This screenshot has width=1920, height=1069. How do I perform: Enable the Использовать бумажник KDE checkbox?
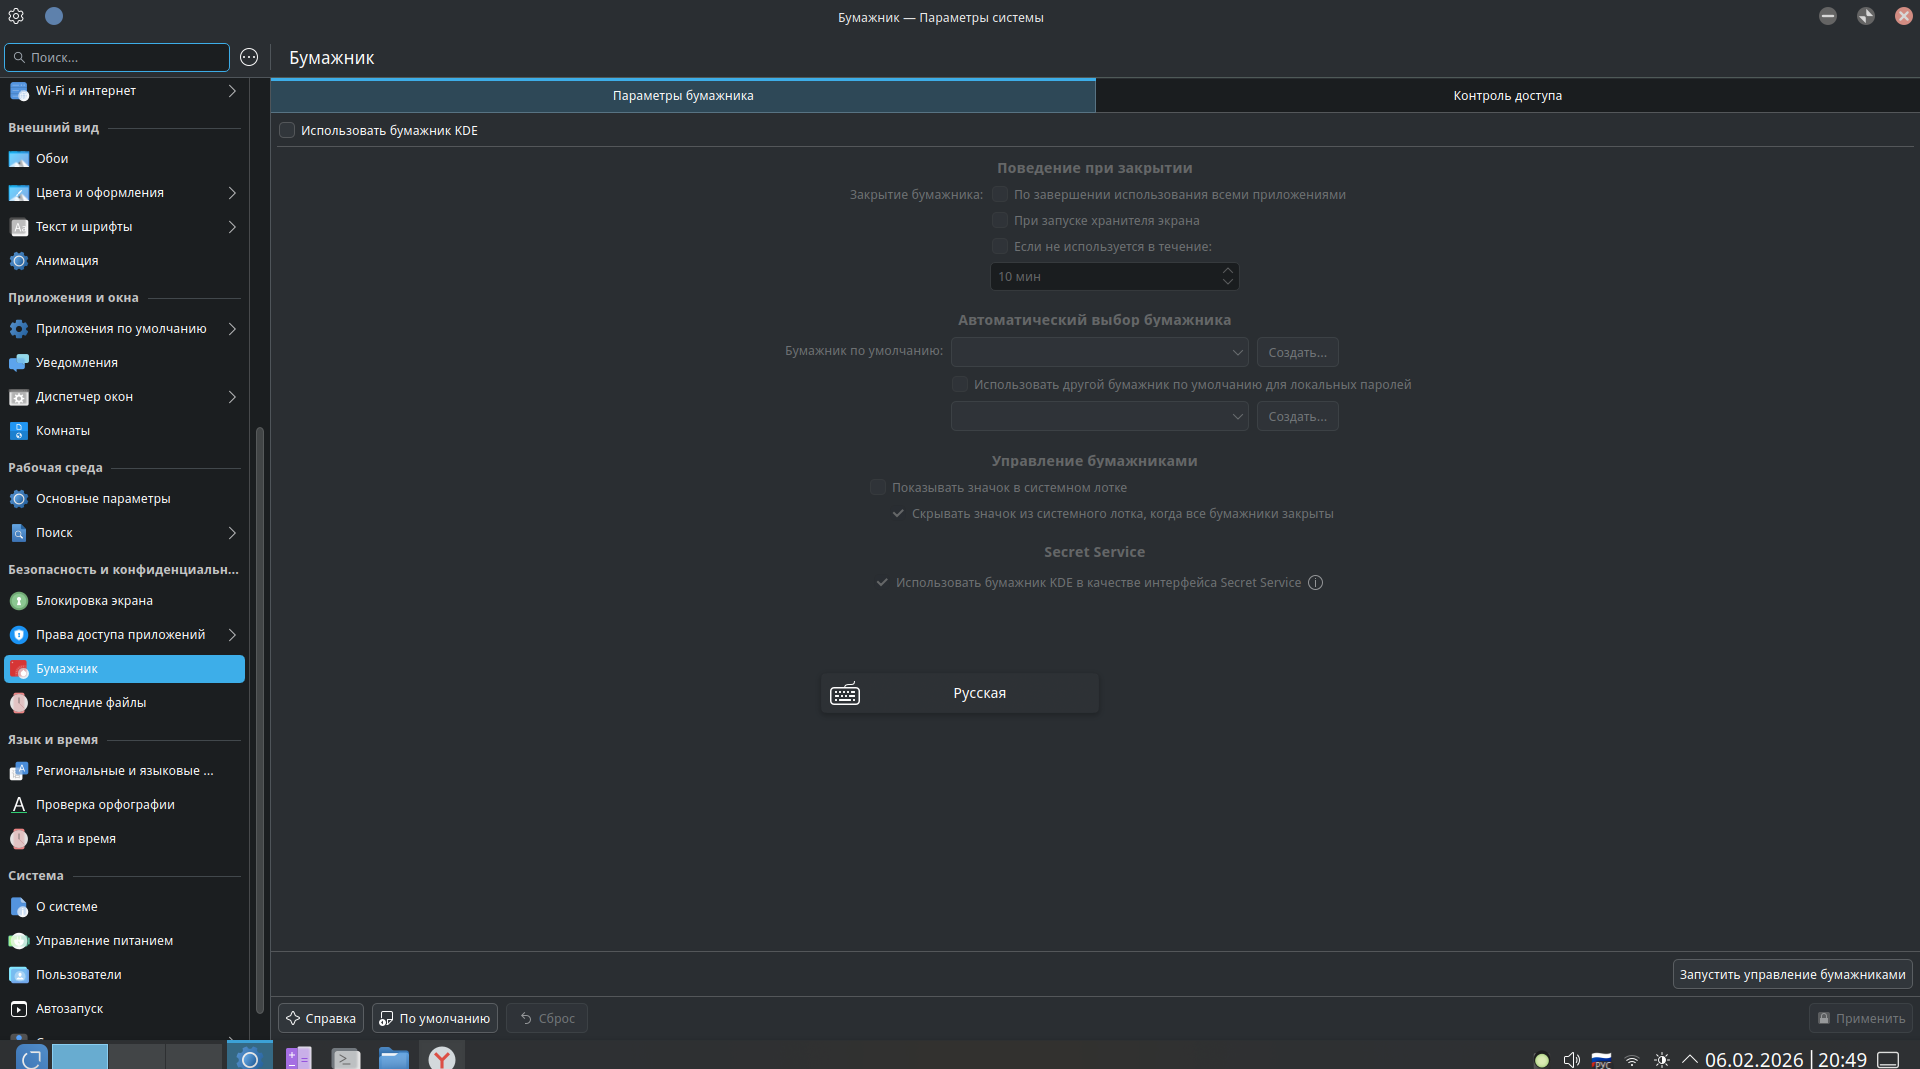pos(287,131)
